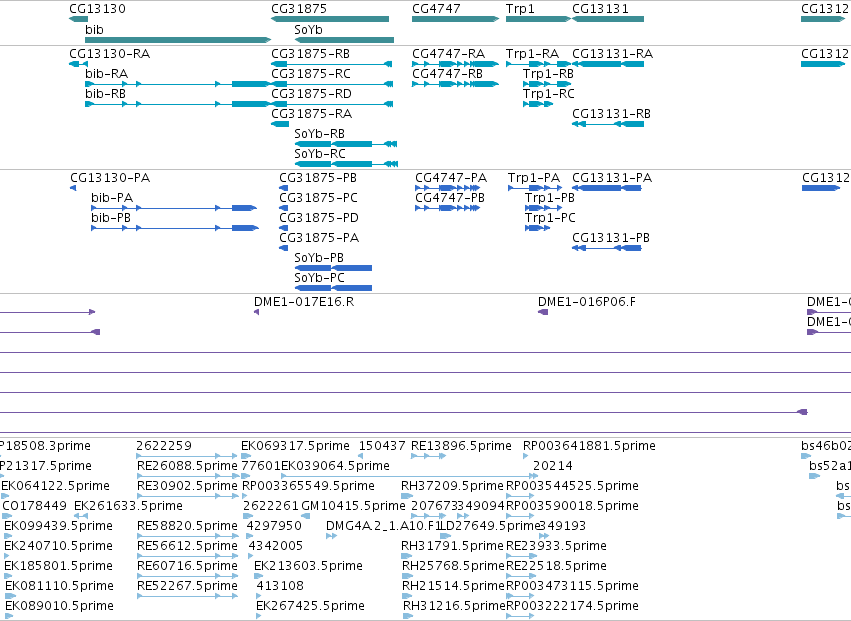Select EST RE56612.5prime
Image resolution: width=851 pixels, height=621 pixels.
pyautogui.click(x=187, y=546)
